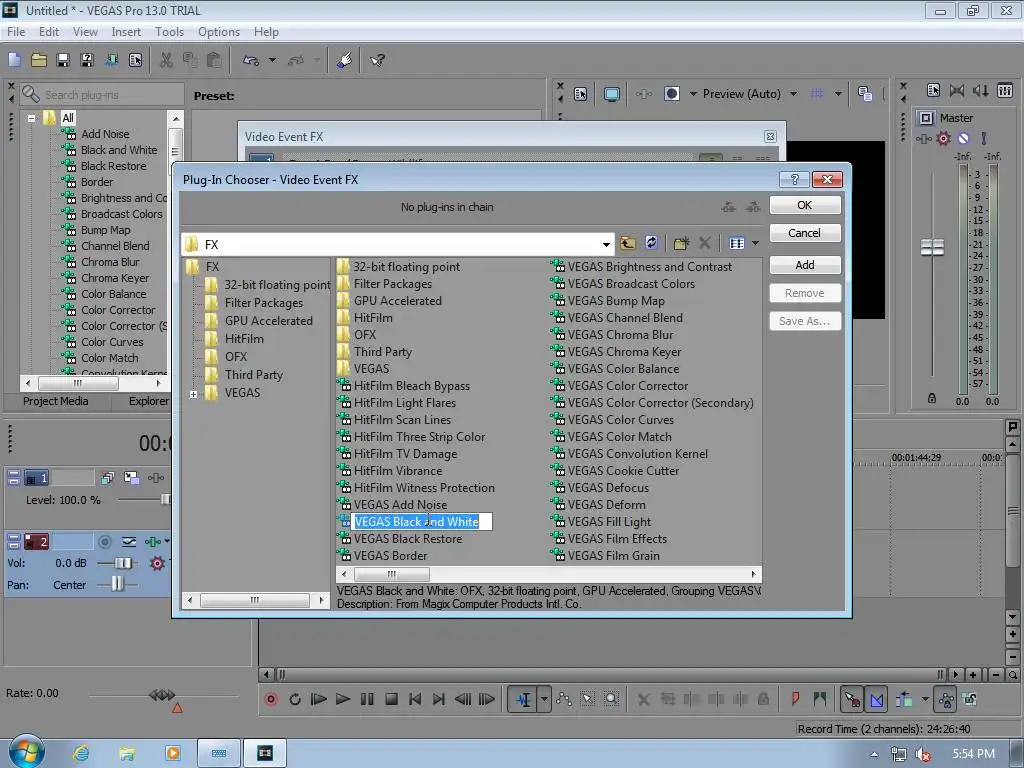Click the audio track 2 FX gear icon

pyautogui.click(x=157, y=563)
